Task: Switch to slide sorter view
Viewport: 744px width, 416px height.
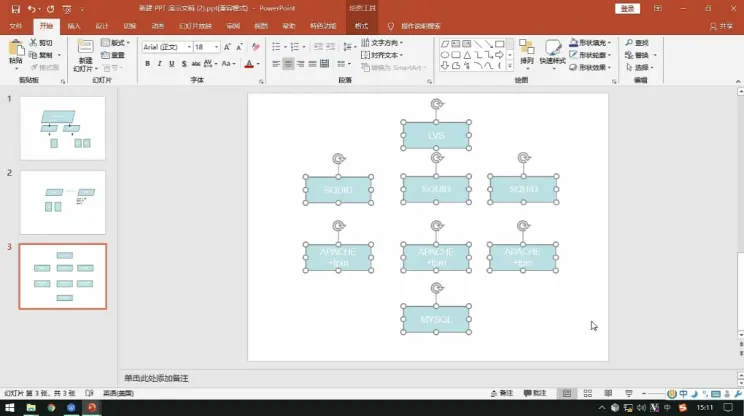Action: pos(587,393)
